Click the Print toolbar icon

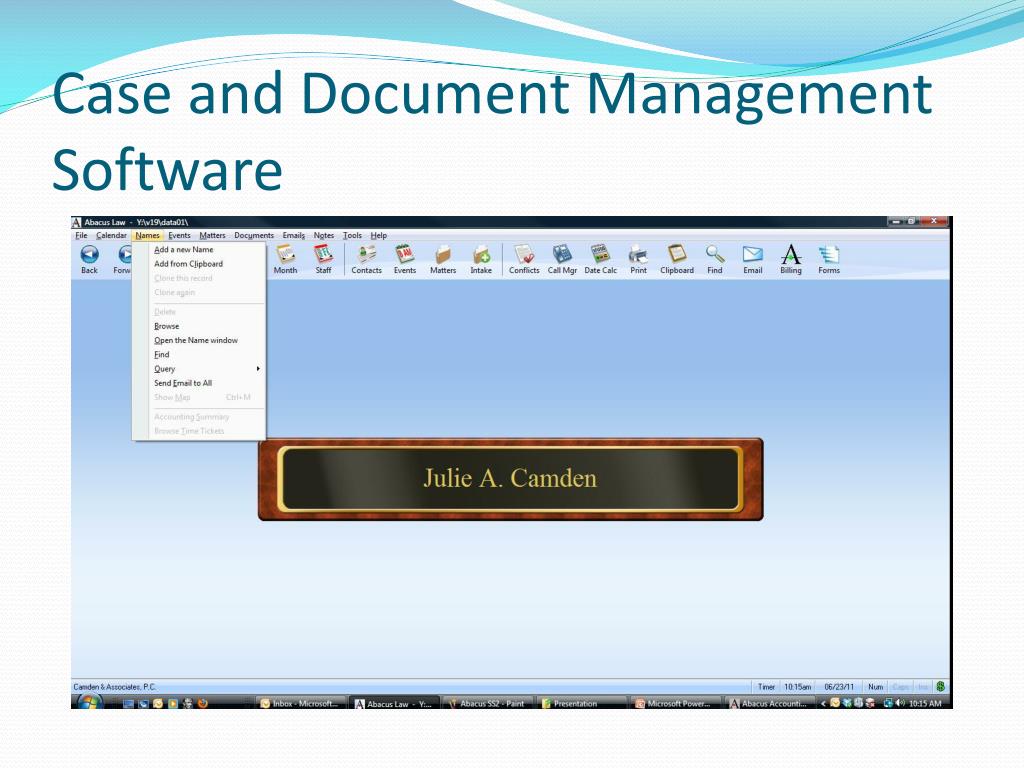pyautogui.click(x=638, y=255)
